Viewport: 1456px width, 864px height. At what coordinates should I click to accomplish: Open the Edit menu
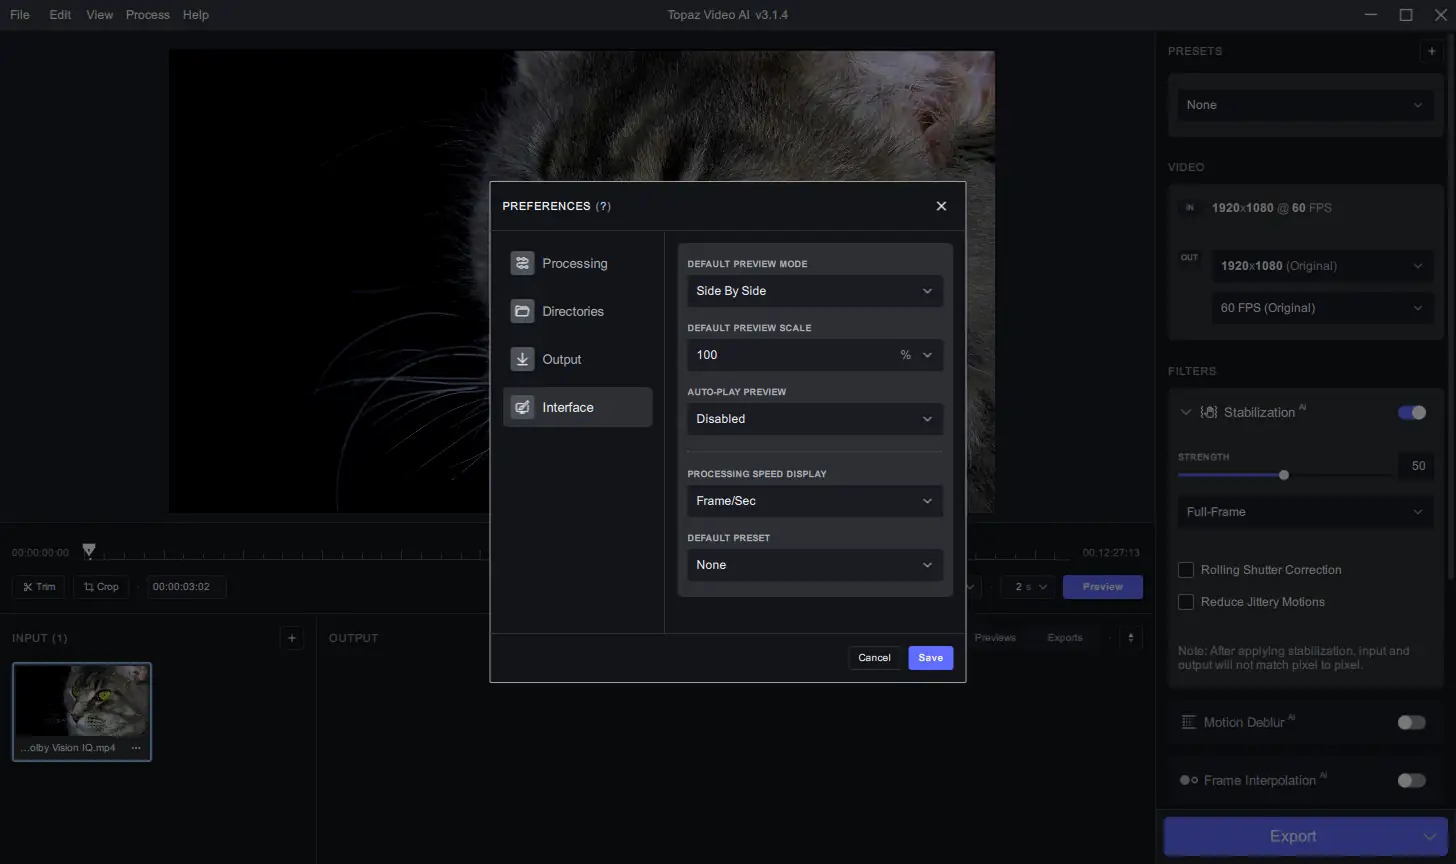(60, 15)
